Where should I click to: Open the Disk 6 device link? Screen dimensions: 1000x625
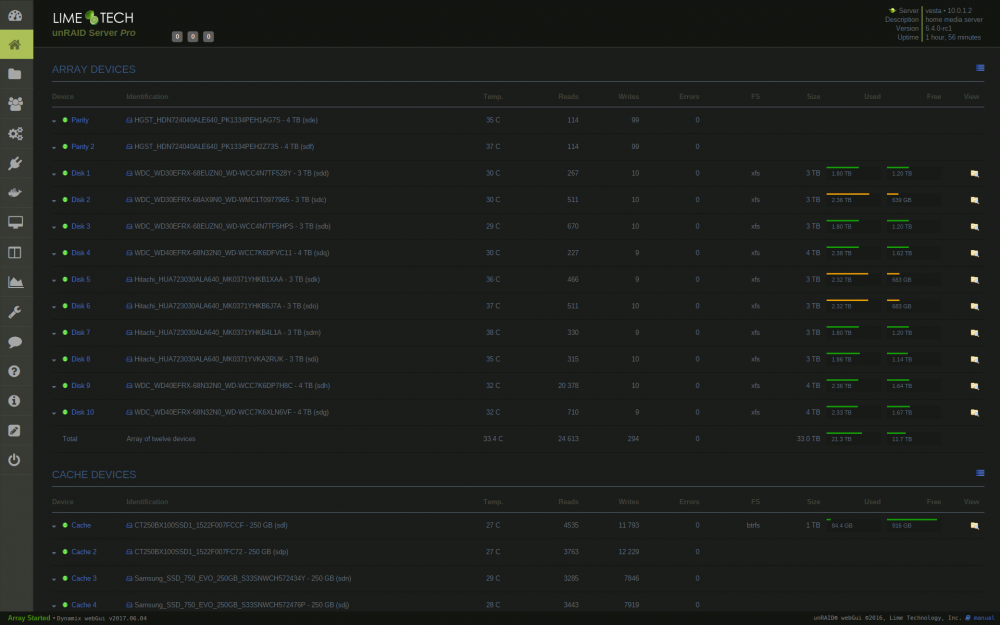pyautogui.click(x=80, y=306)
